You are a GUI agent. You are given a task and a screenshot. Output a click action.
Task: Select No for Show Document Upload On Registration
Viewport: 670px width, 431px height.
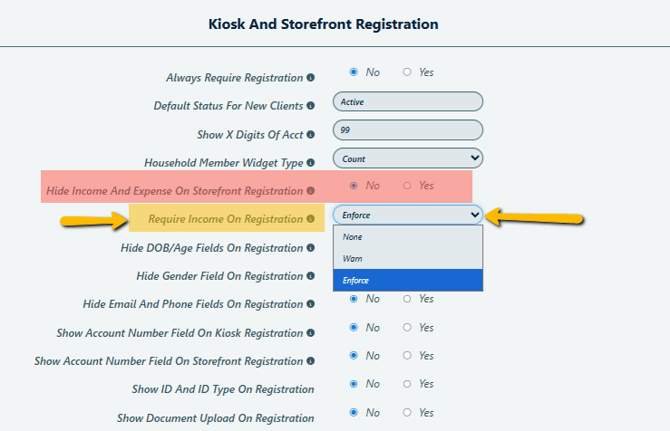(x=353, y=412)
